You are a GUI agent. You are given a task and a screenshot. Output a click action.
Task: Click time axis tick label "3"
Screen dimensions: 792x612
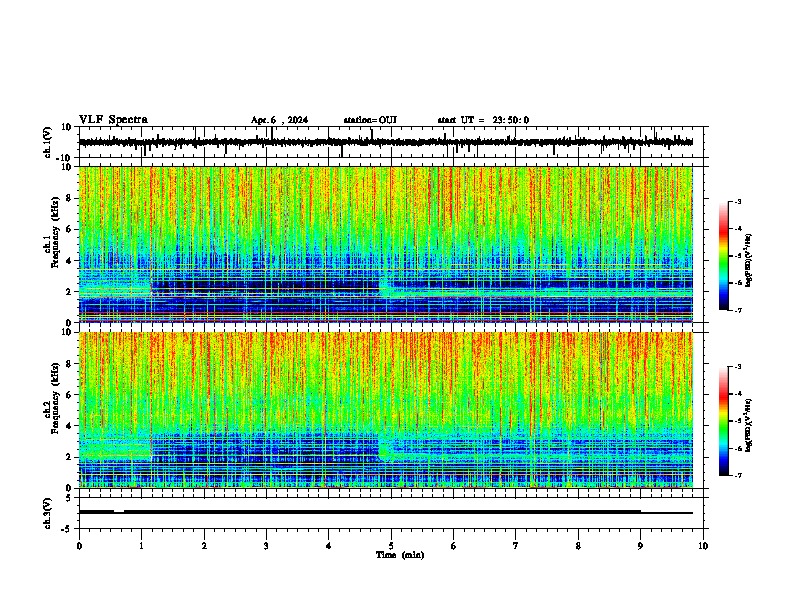click(x=266, y=546)
